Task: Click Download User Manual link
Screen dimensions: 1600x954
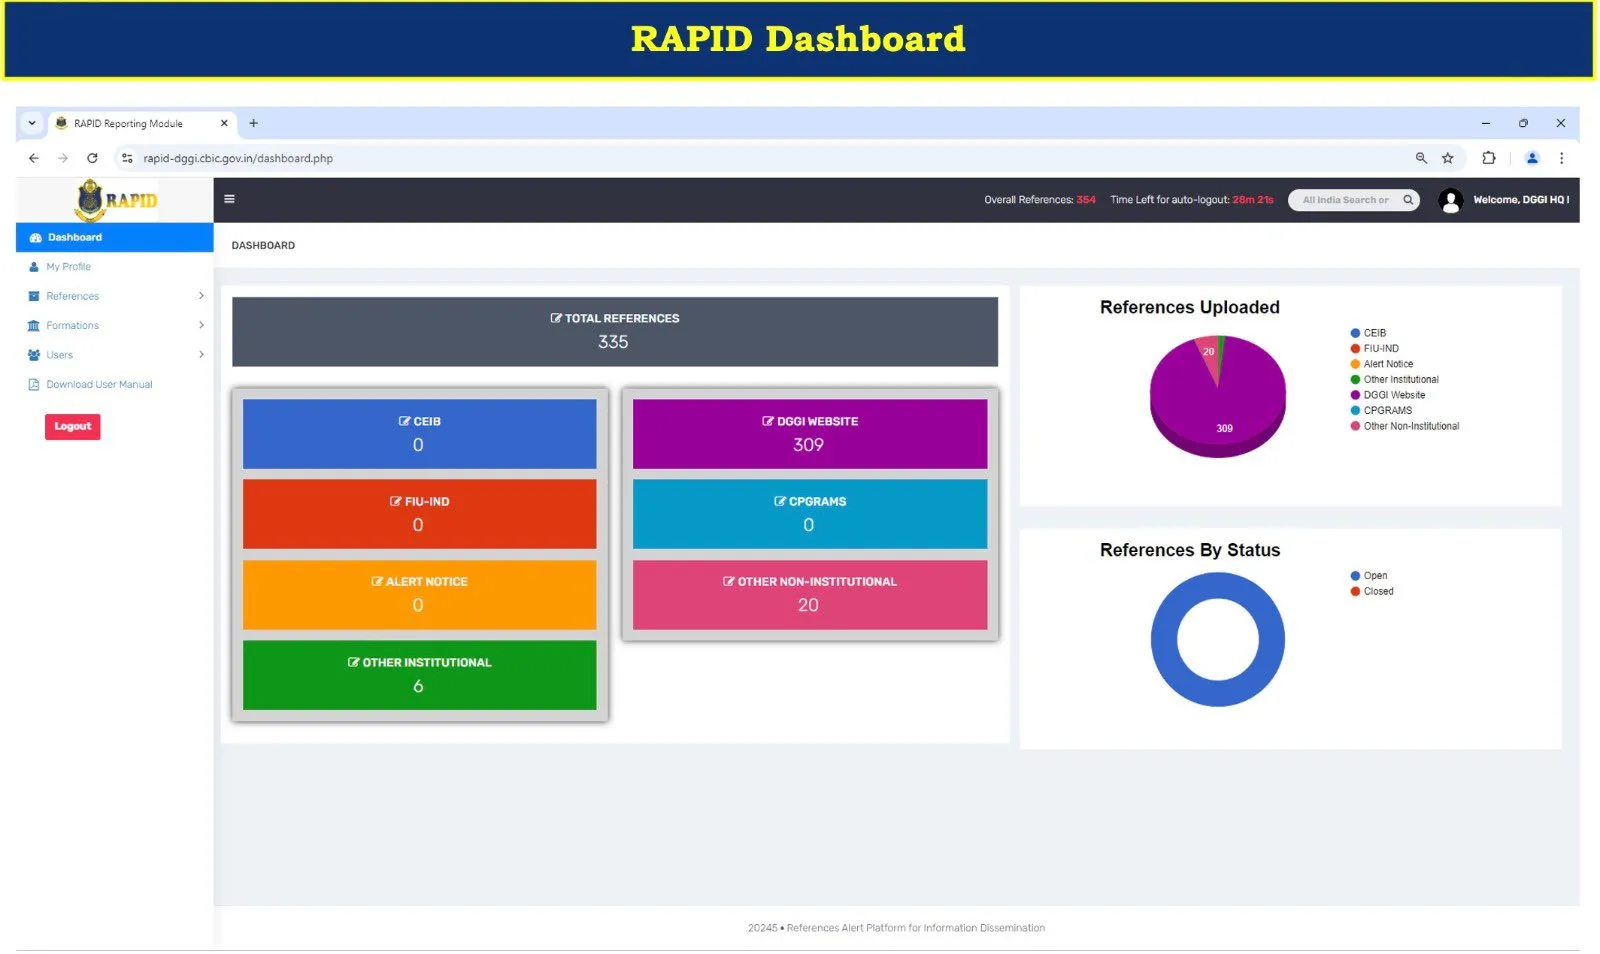Action: (x=99, y=385)
